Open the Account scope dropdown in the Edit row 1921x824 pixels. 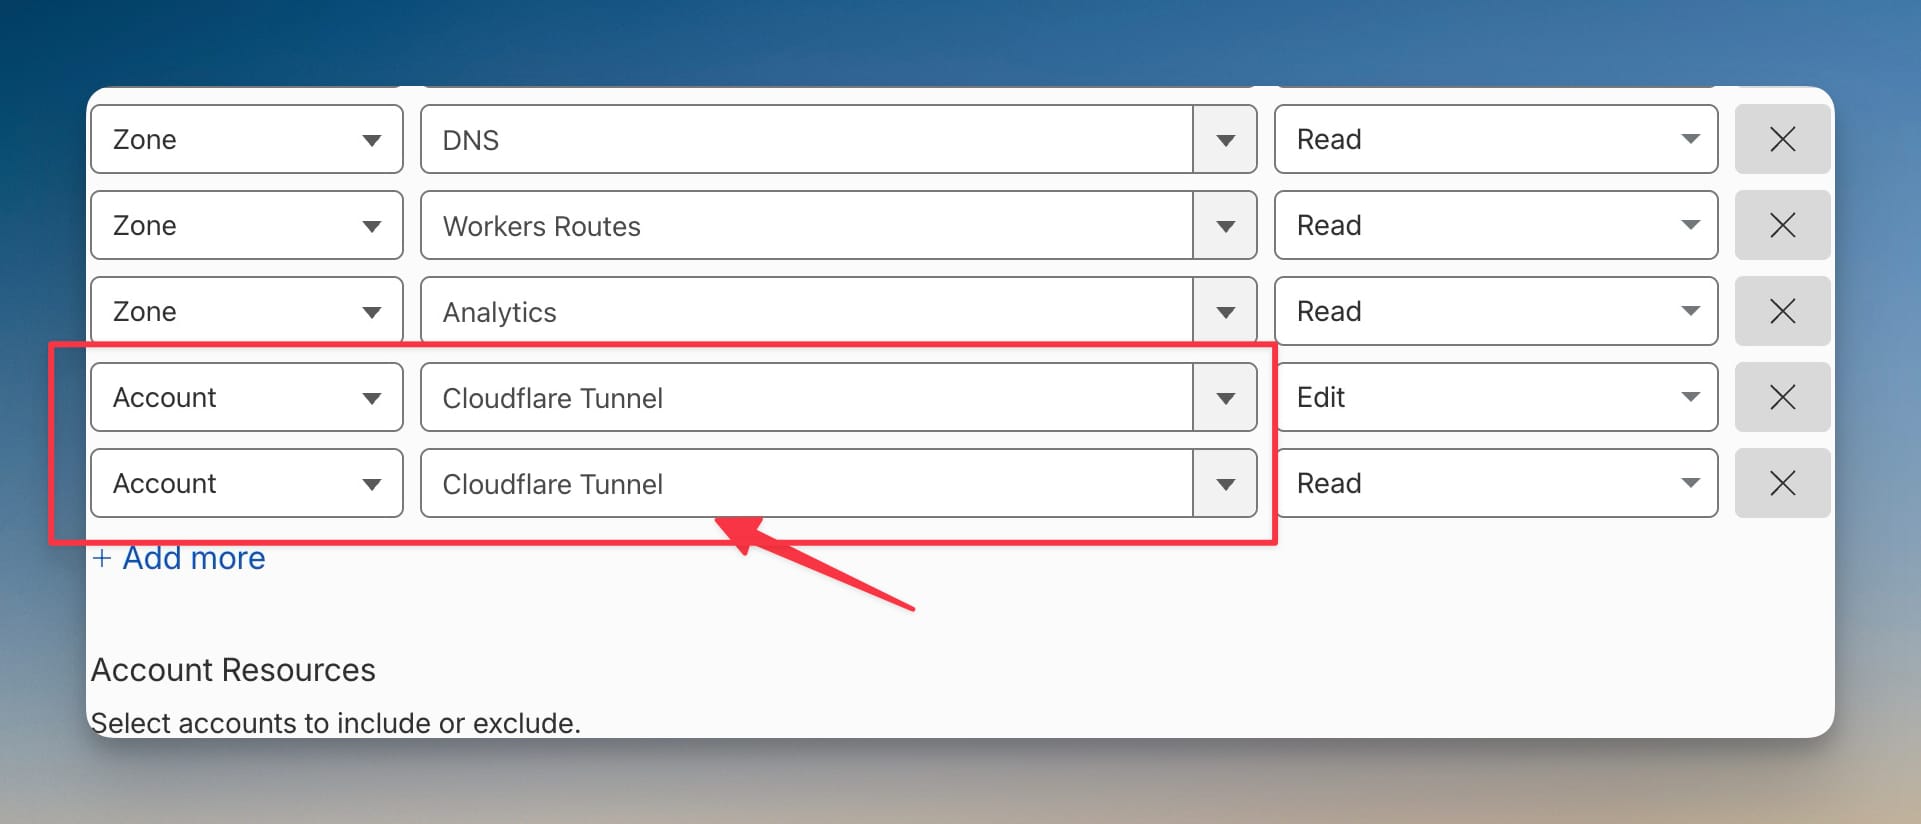(x=247, y=397)
